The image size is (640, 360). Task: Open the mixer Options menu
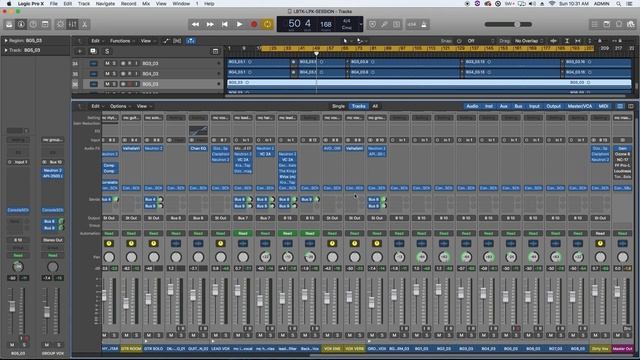point(120,106)
